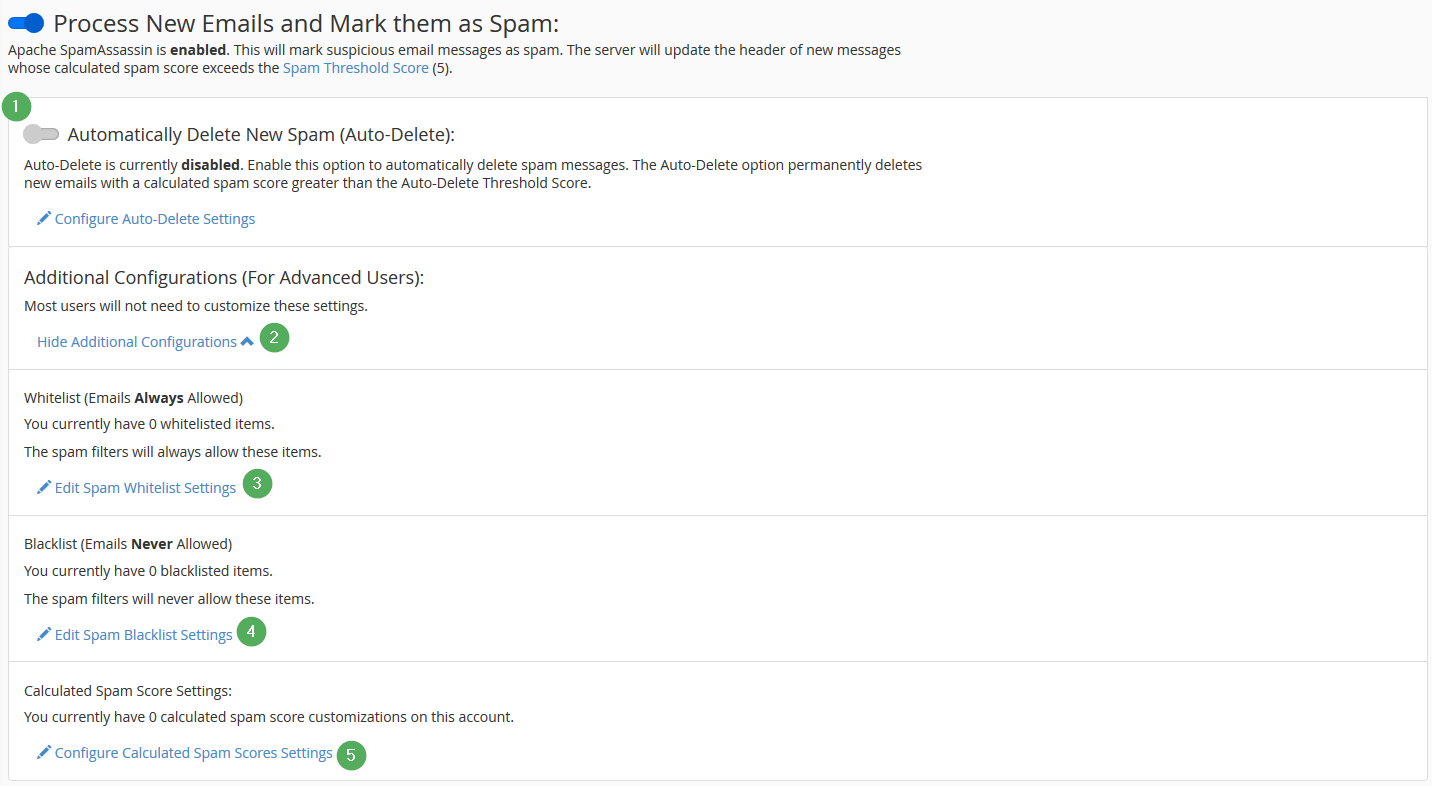Viewport: 1432px width, 786px height.
Task: Click the Additional Configurations heading
Action: pyautogui.click(x=224, y=277)
